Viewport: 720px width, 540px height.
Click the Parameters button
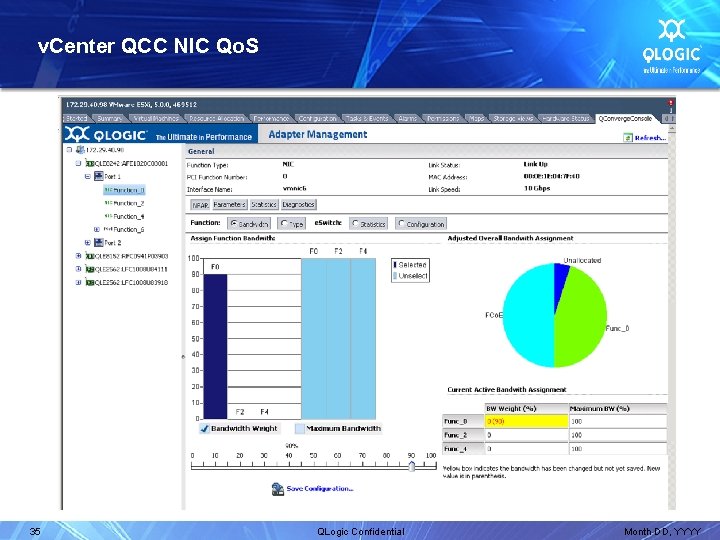(x=230, y=205)
